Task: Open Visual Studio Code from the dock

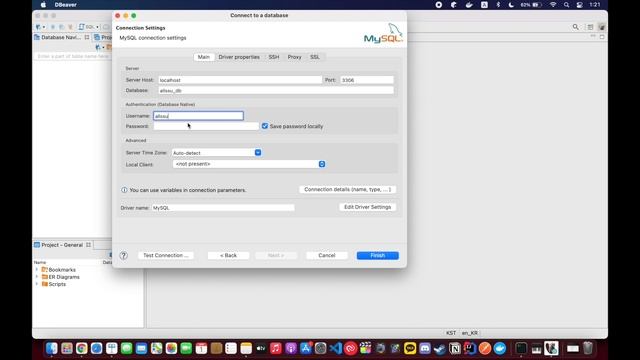Action: [336, 348]
